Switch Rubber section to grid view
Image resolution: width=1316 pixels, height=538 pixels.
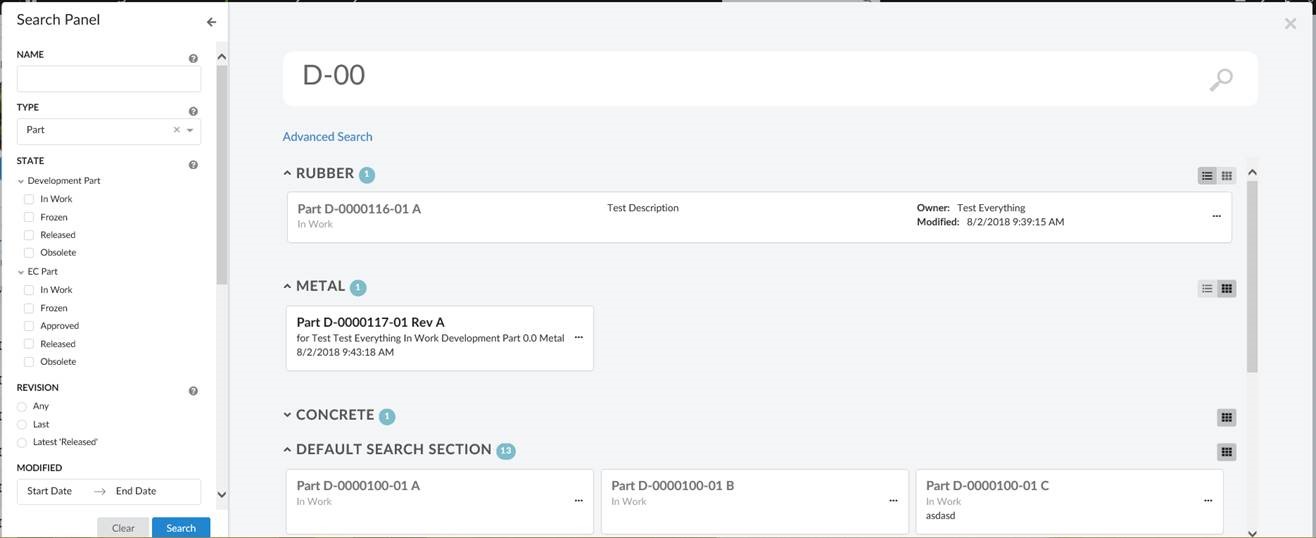pyautogui.click(x=1227, y=176)
